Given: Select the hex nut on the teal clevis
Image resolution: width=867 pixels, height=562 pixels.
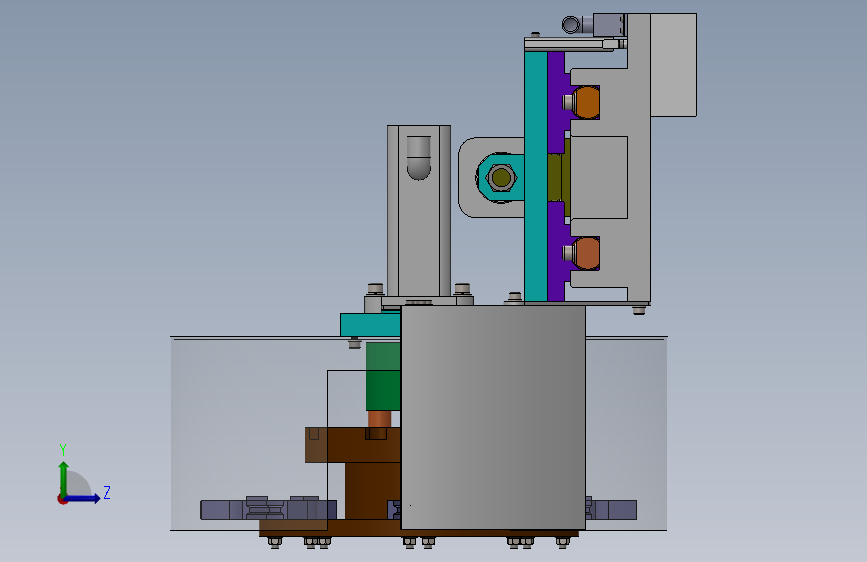Looking at the screenshot, I should tap(501, 178).
